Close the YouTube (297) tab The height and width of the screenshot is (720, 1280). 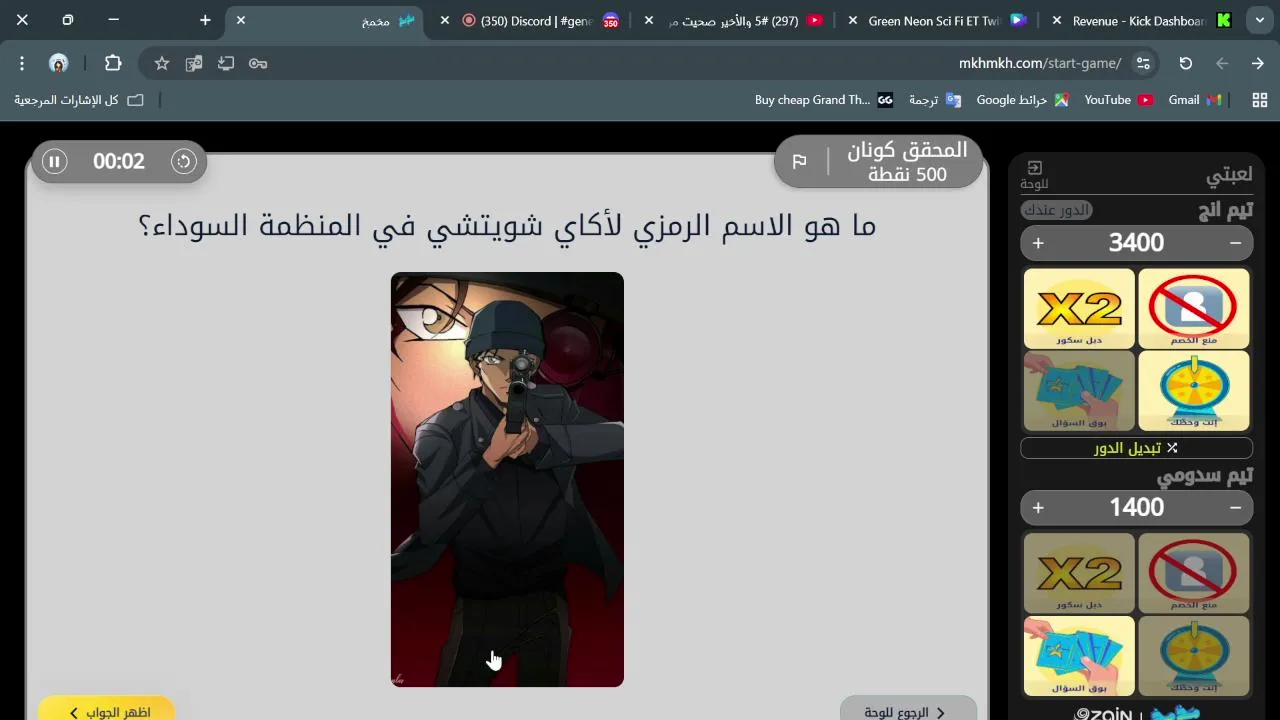point(649,20)
